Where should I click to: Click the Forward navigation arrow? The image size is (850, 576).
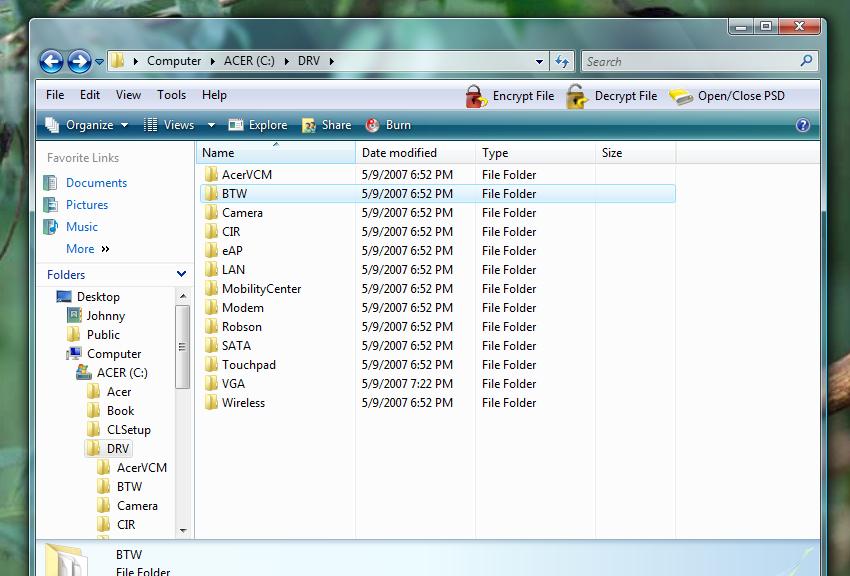click(x=79, y=61)
